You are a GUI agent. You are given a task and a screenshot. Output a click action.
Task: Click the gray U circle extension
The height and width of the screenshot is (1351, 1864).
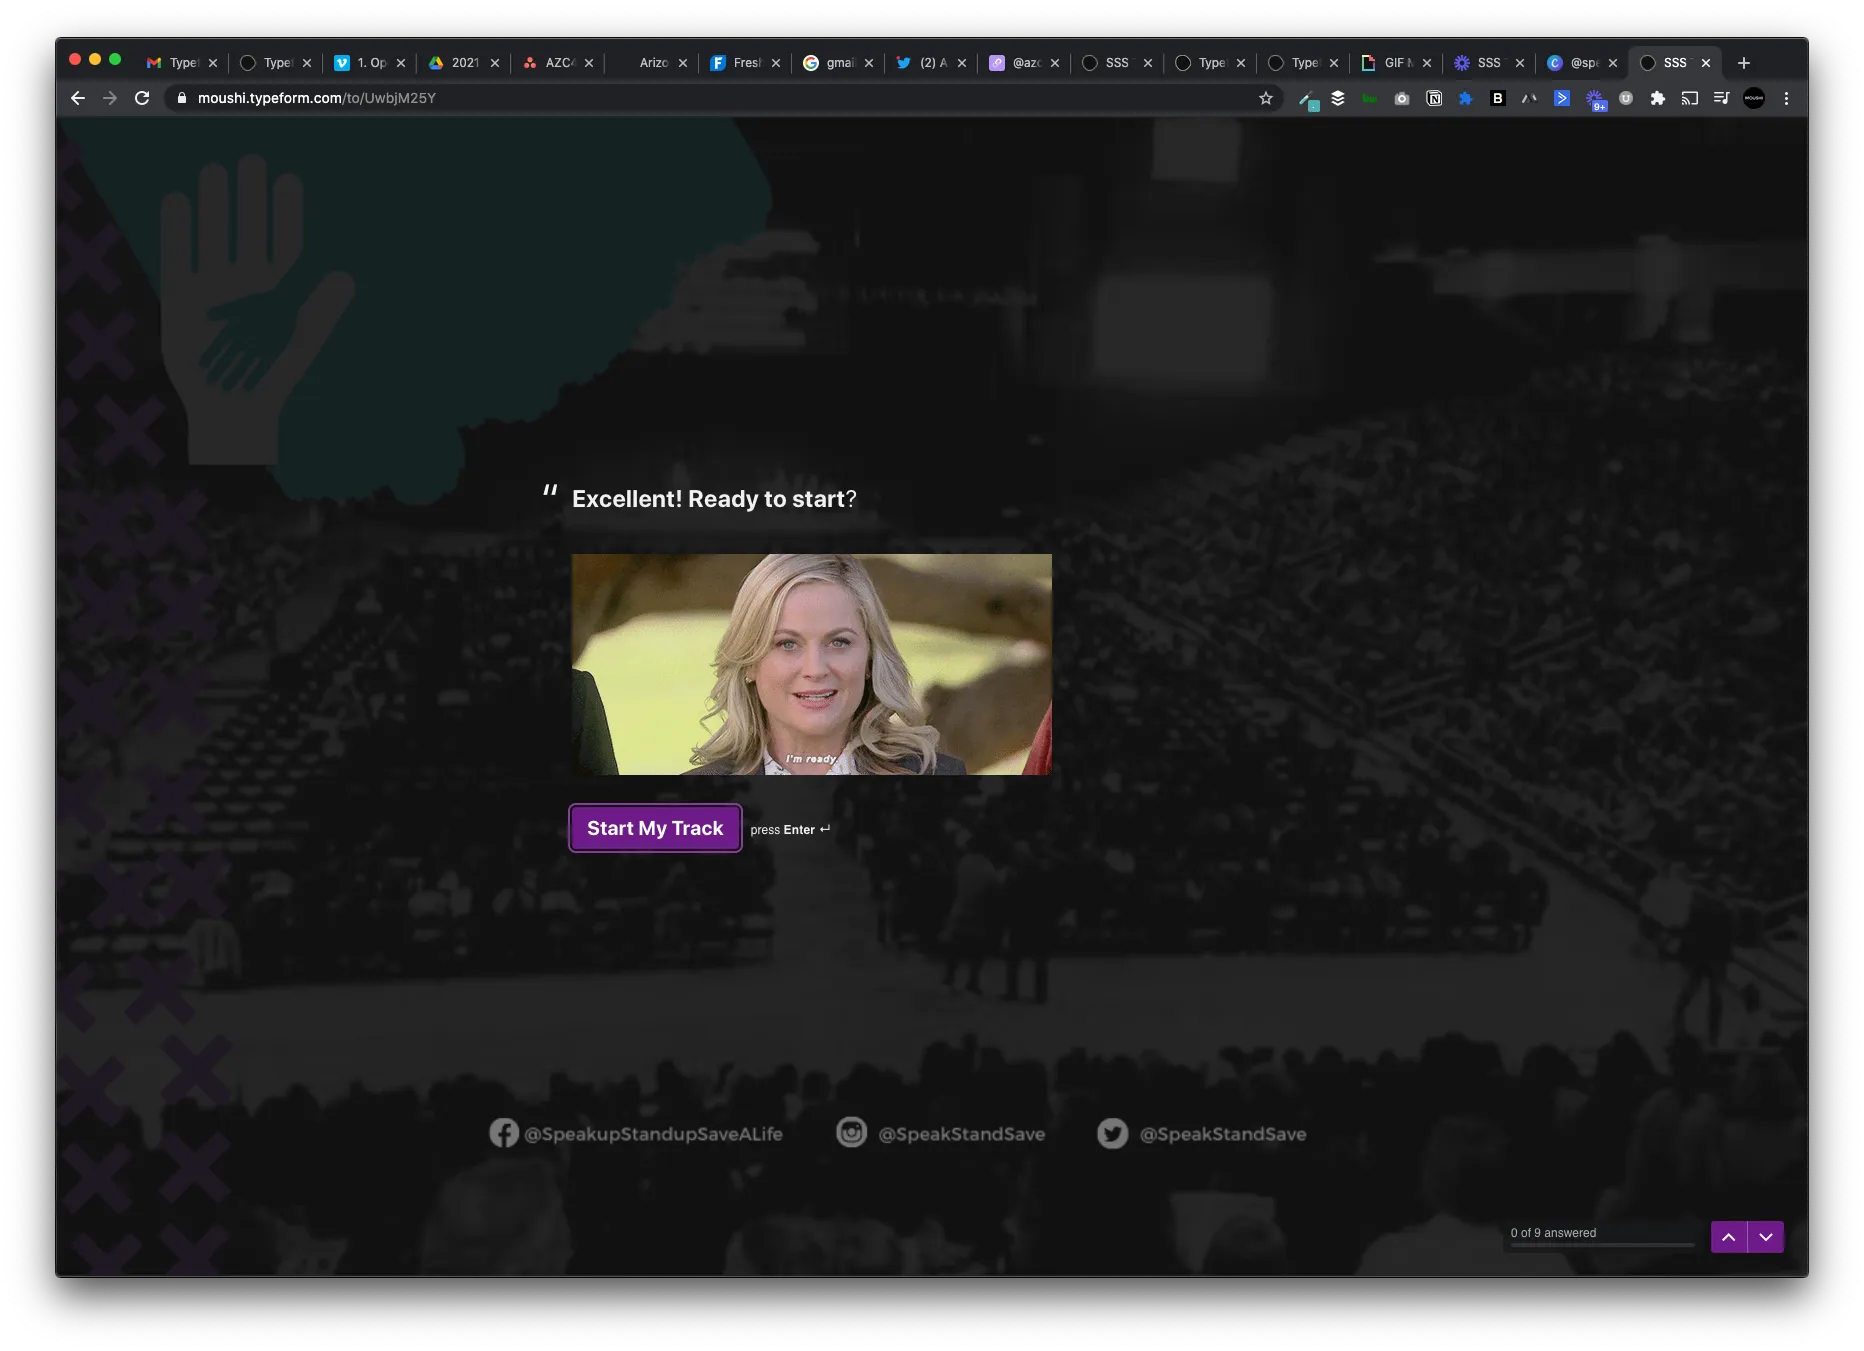click(x=1626, y=98)
